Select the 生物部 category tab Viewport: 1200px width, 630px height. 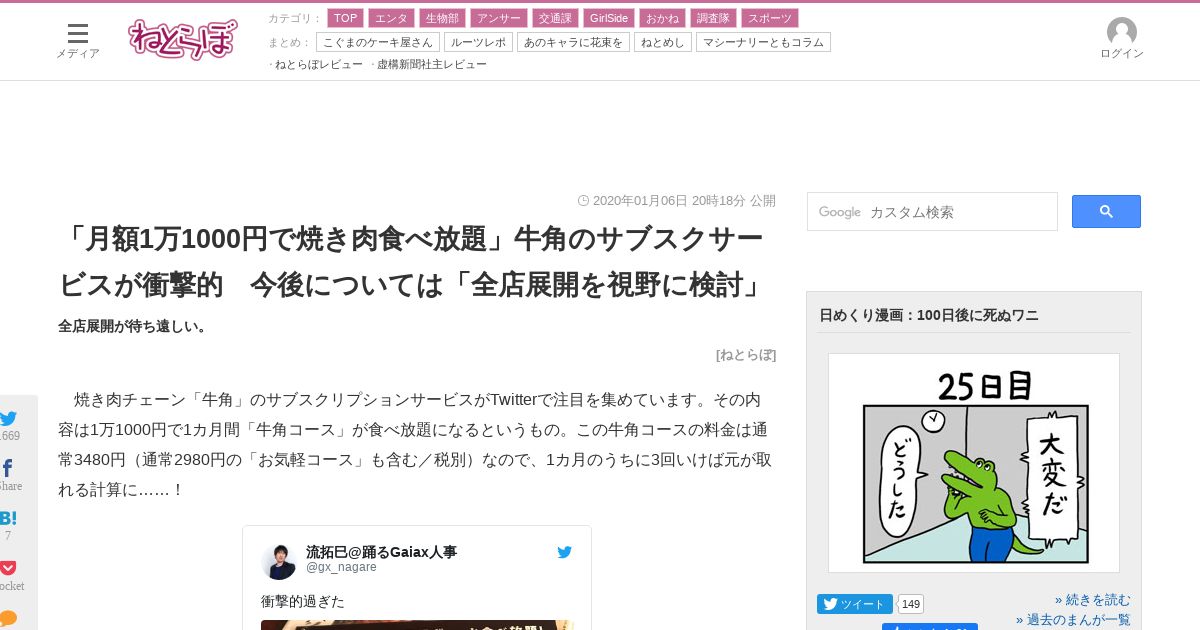coord(442,18)
